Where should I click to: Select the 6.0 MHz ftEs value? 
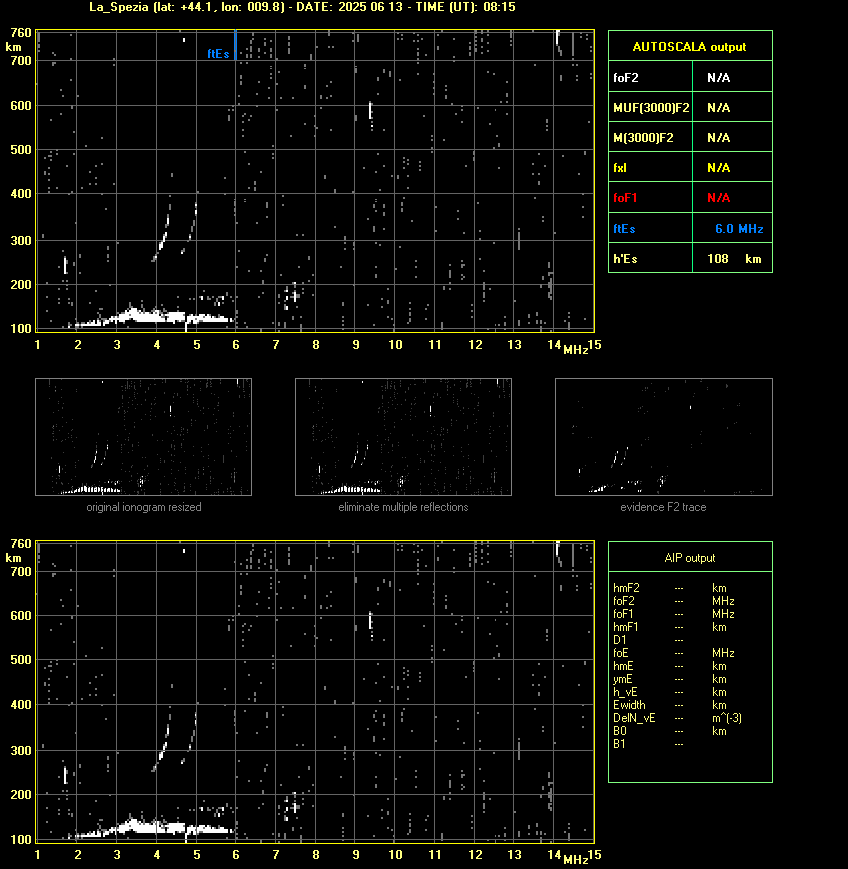(x=739, y=228)
